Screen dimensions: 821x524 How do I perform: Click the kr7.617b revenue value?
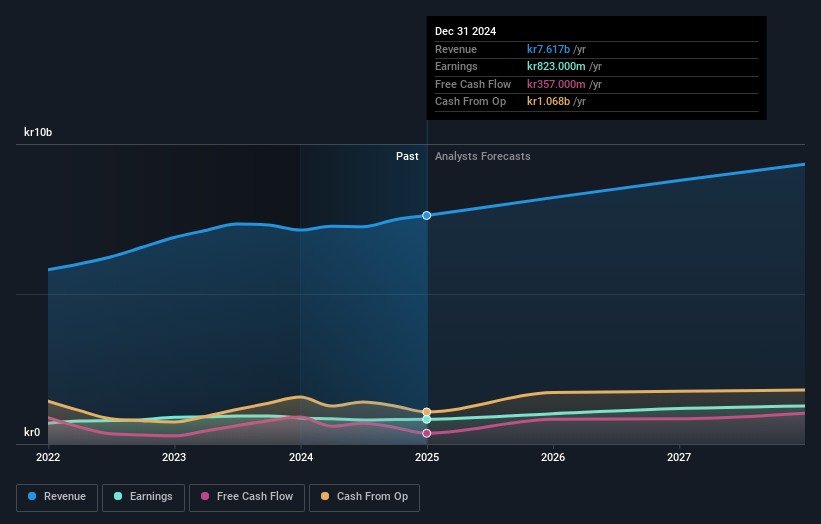[548, 49]
